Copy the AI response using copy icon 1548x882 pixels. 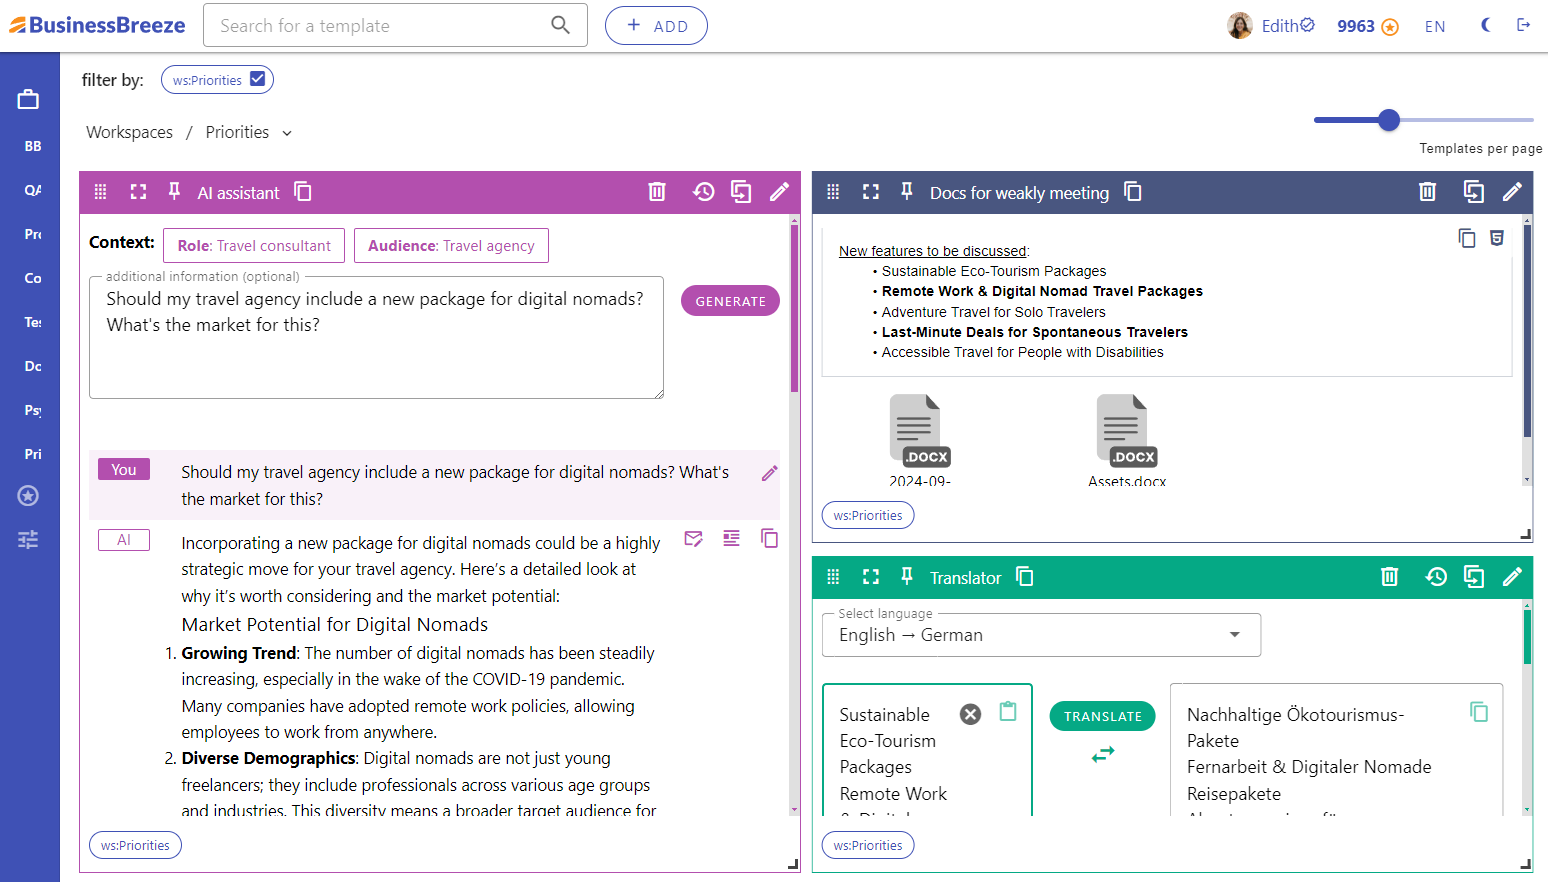pyautogui.click(x=769, y=538)
